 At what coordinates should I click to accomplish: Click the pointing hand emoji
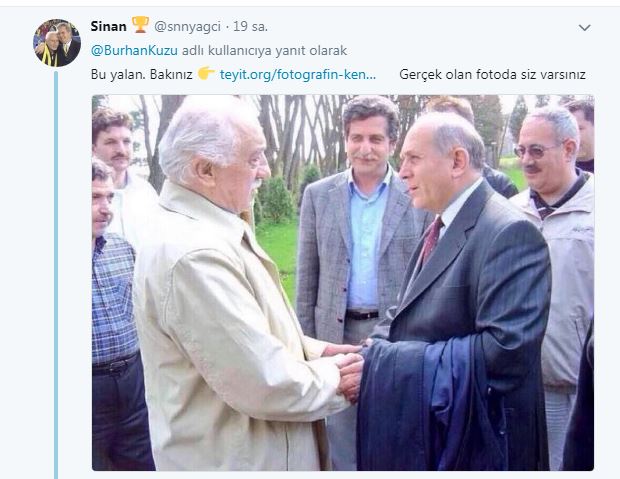[206, 74]
